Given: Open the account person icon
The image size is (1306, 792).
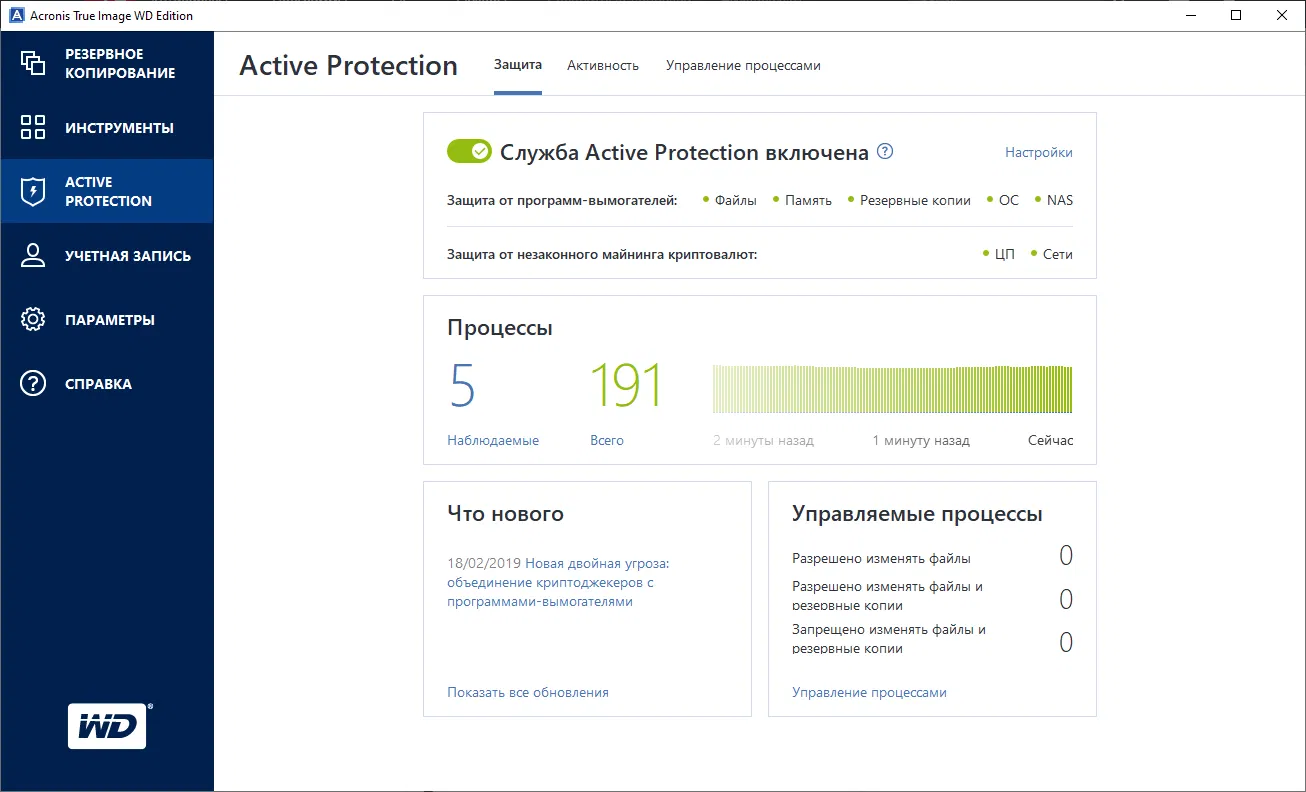Looking at the screenshot, I should point(33,255).
